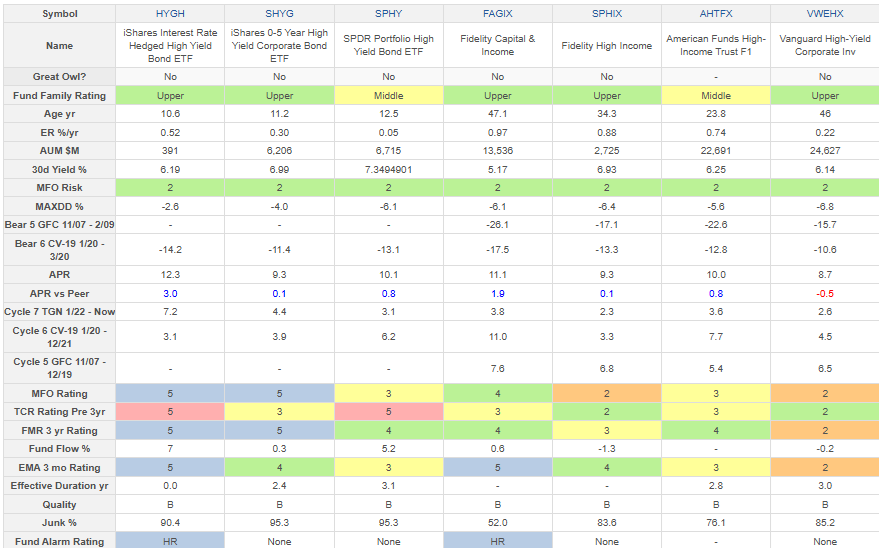Viewport: 879px width, 548px height.
Task: Select the HR Fund Alarm cell under FAGIX
Action: pyautogui.click(x=497, y=541)
